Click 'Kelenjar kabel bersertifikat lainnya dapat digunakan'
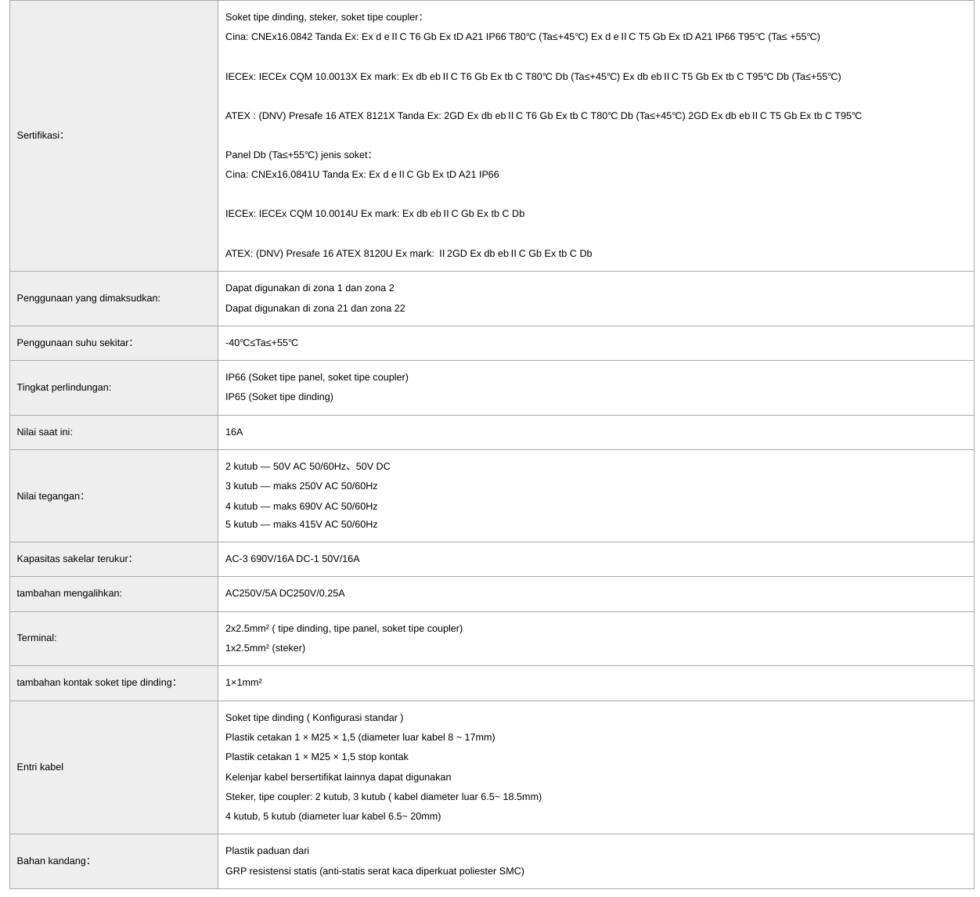 click(338, 777)
